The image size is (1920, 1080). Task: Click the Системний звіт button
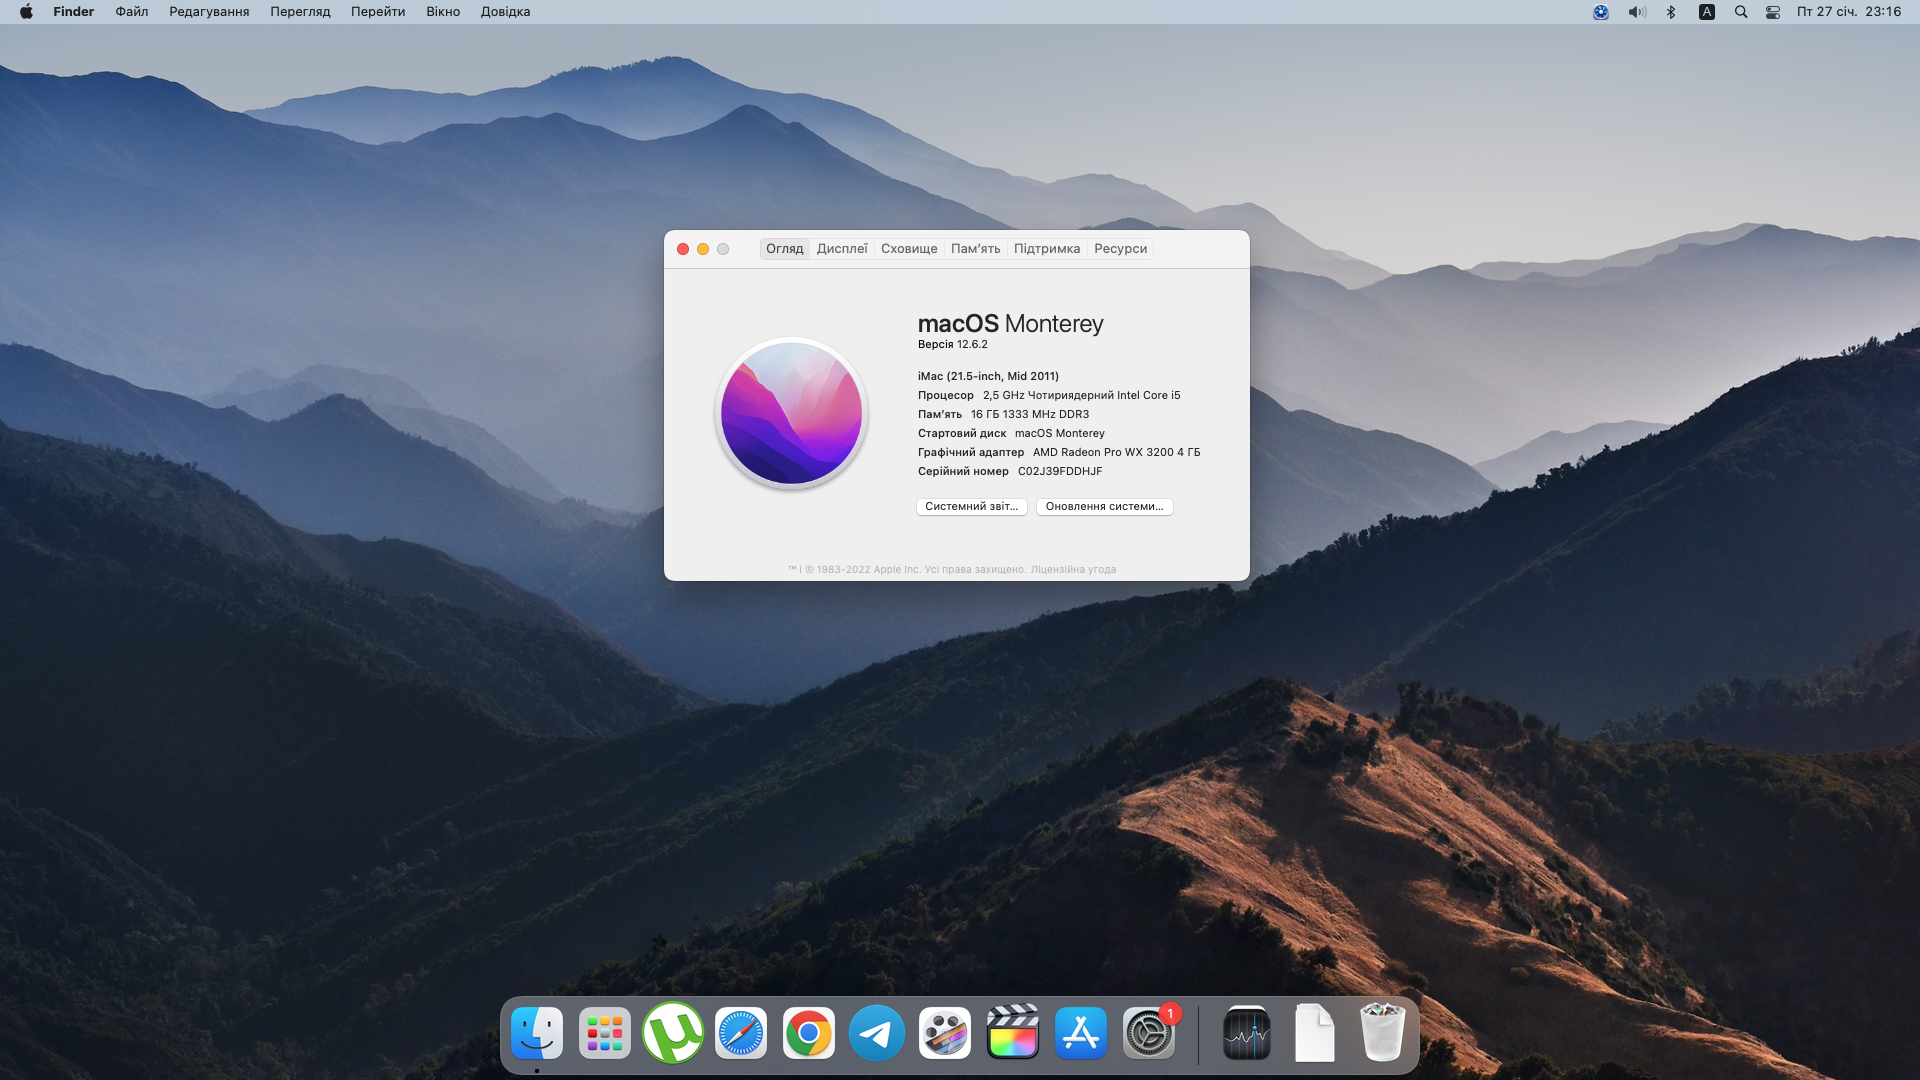pyautogui.click(x=971, y=507)
